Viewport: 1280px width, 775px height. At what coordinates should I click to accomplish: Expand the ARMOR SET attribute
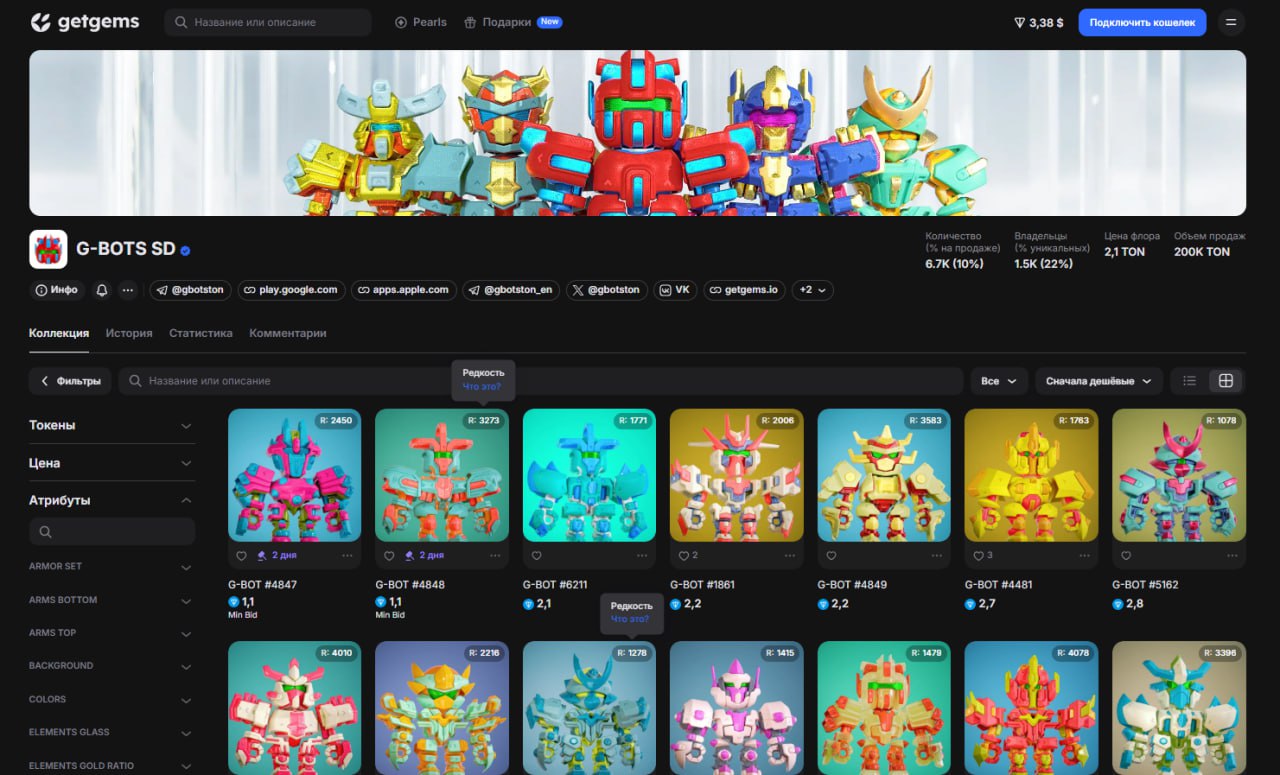(x=111, y=567)
